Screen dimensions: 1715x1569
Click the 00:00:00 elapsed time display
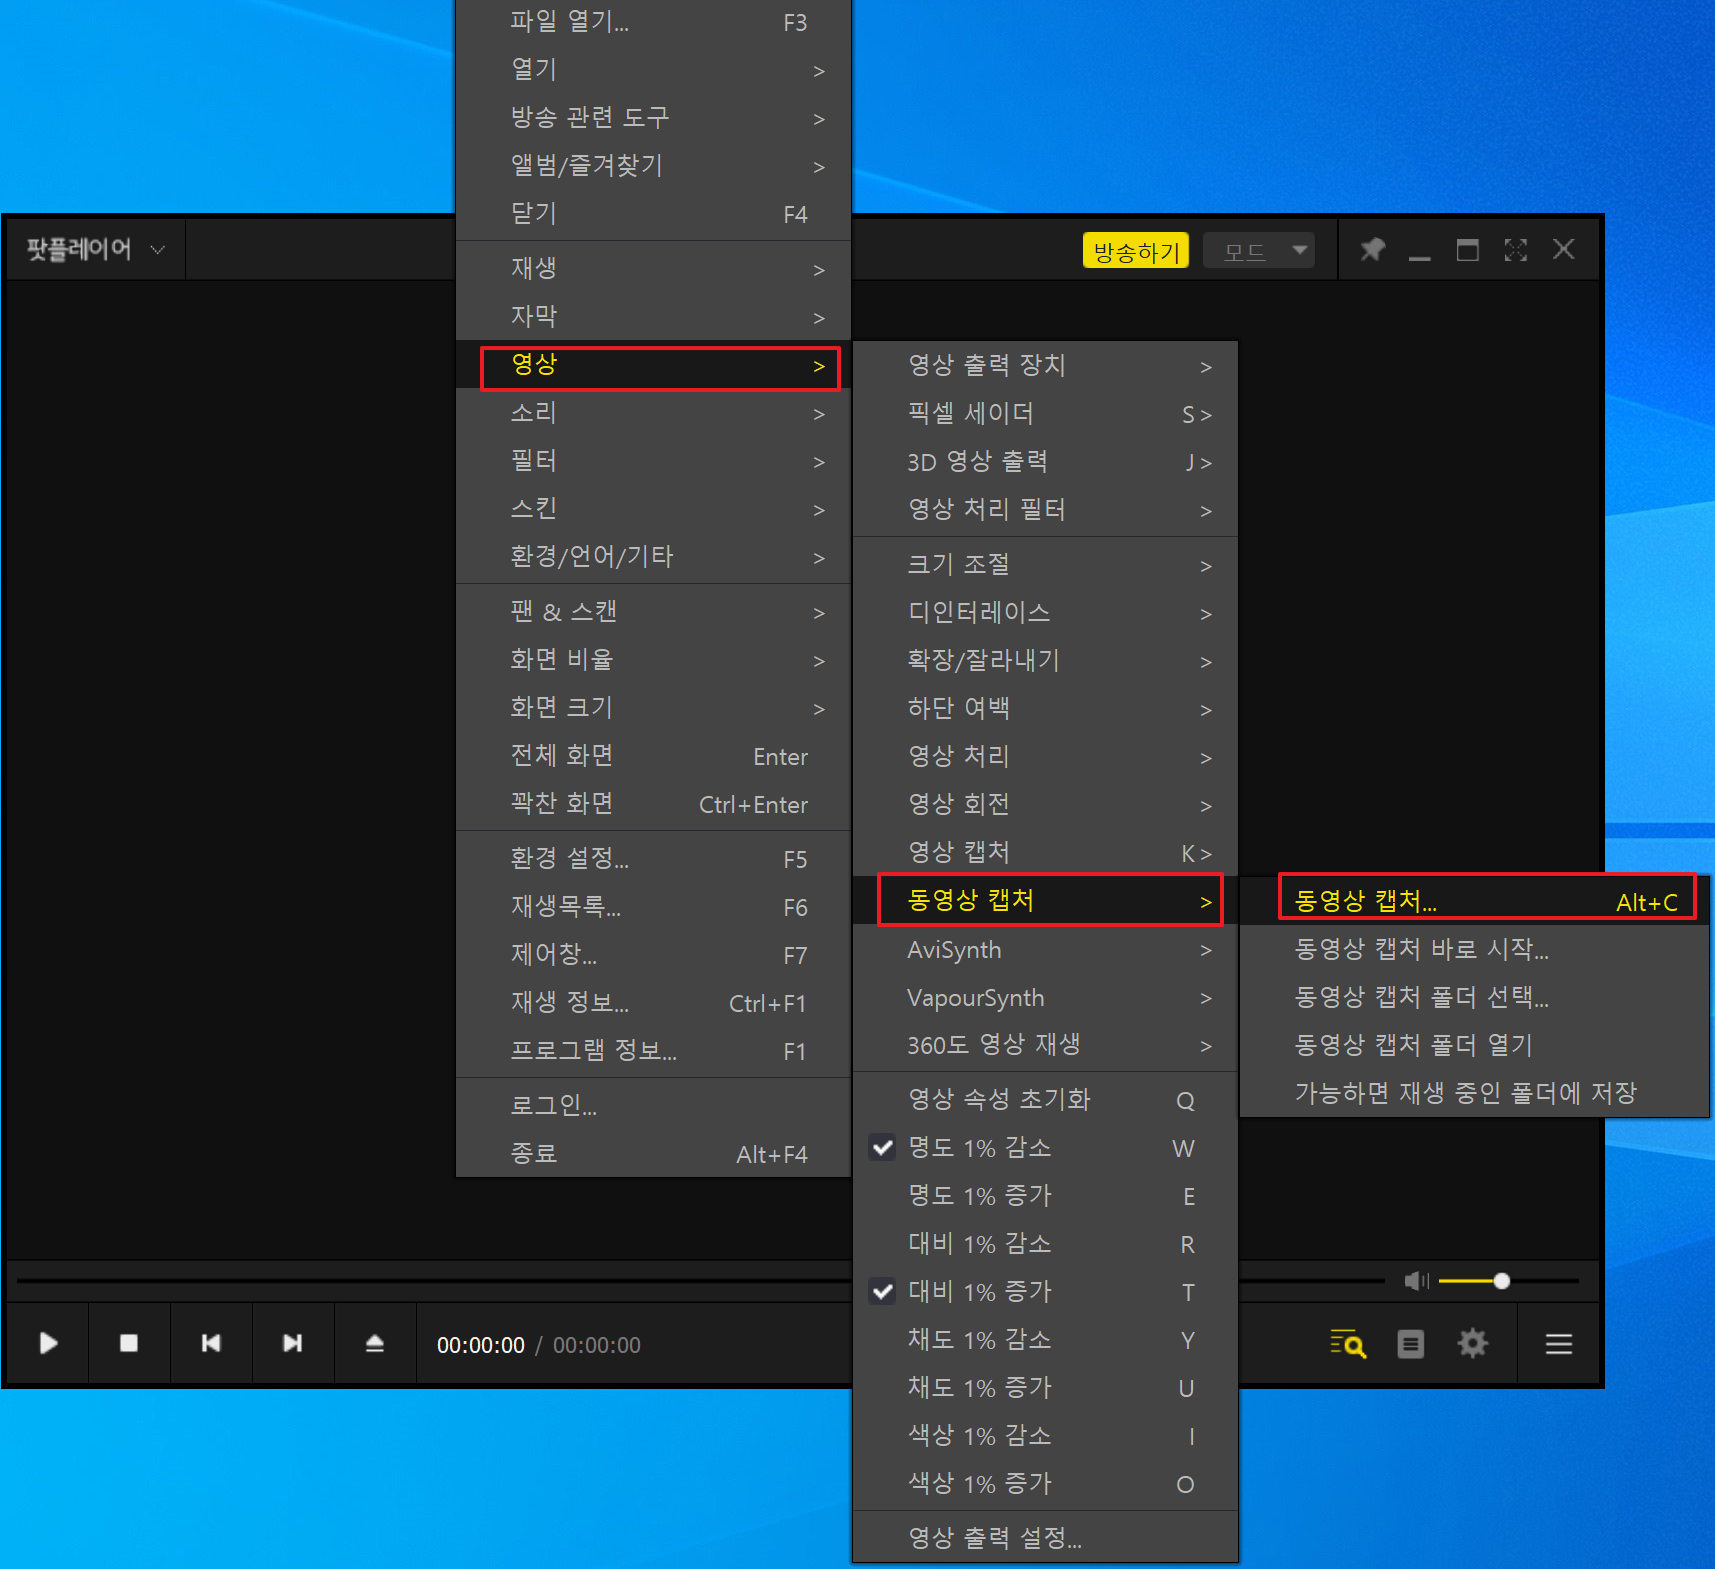tap(481, 1345)
